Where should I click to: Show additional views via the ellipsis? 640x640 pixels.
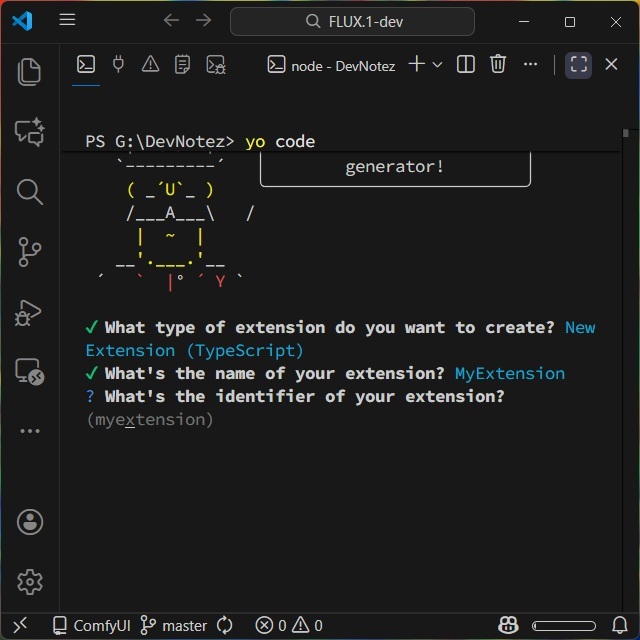30,431
